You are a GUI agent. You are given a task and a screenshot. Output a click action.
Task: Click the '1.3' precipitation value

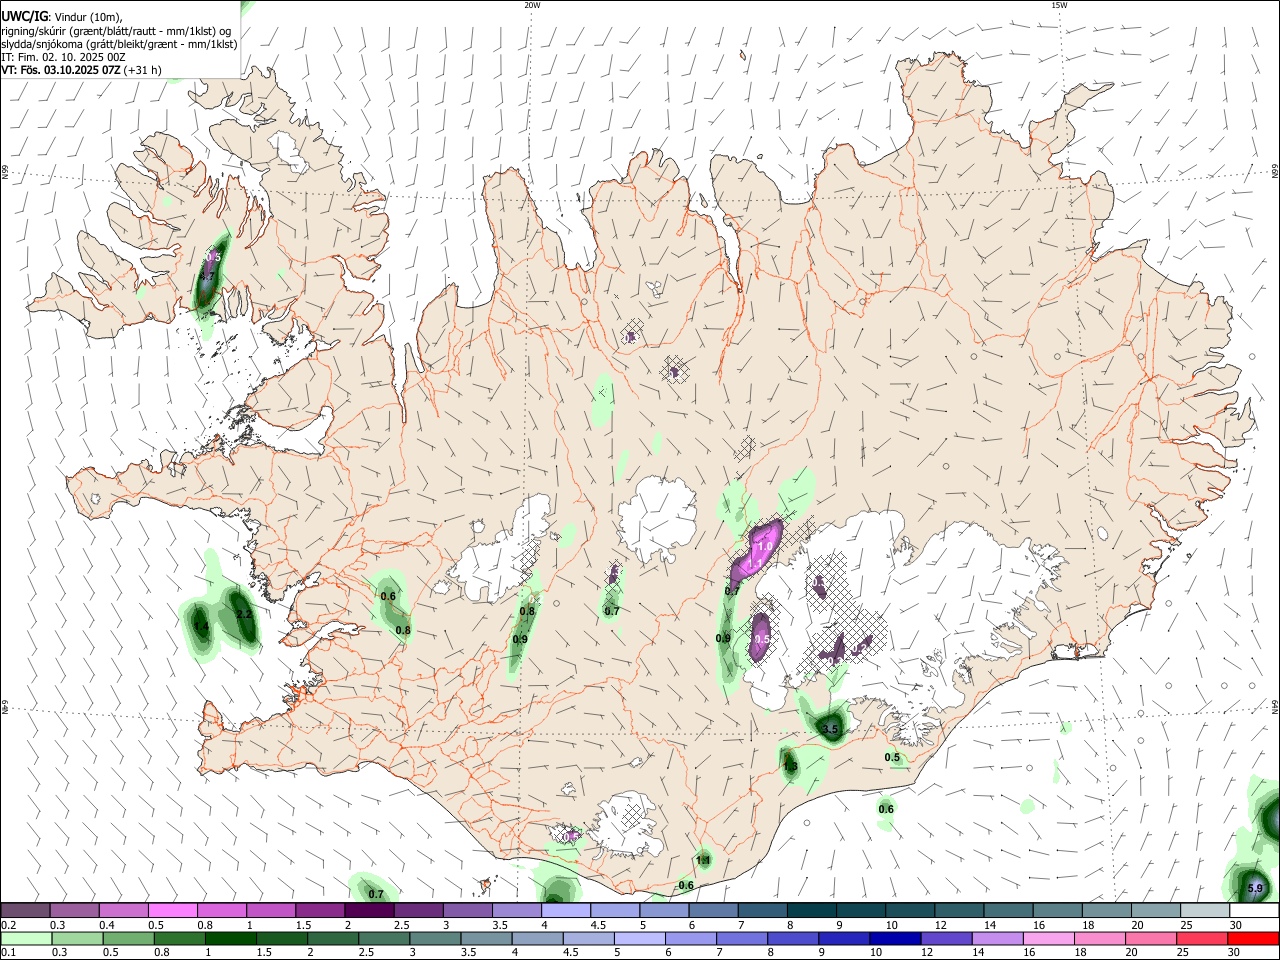790,767
